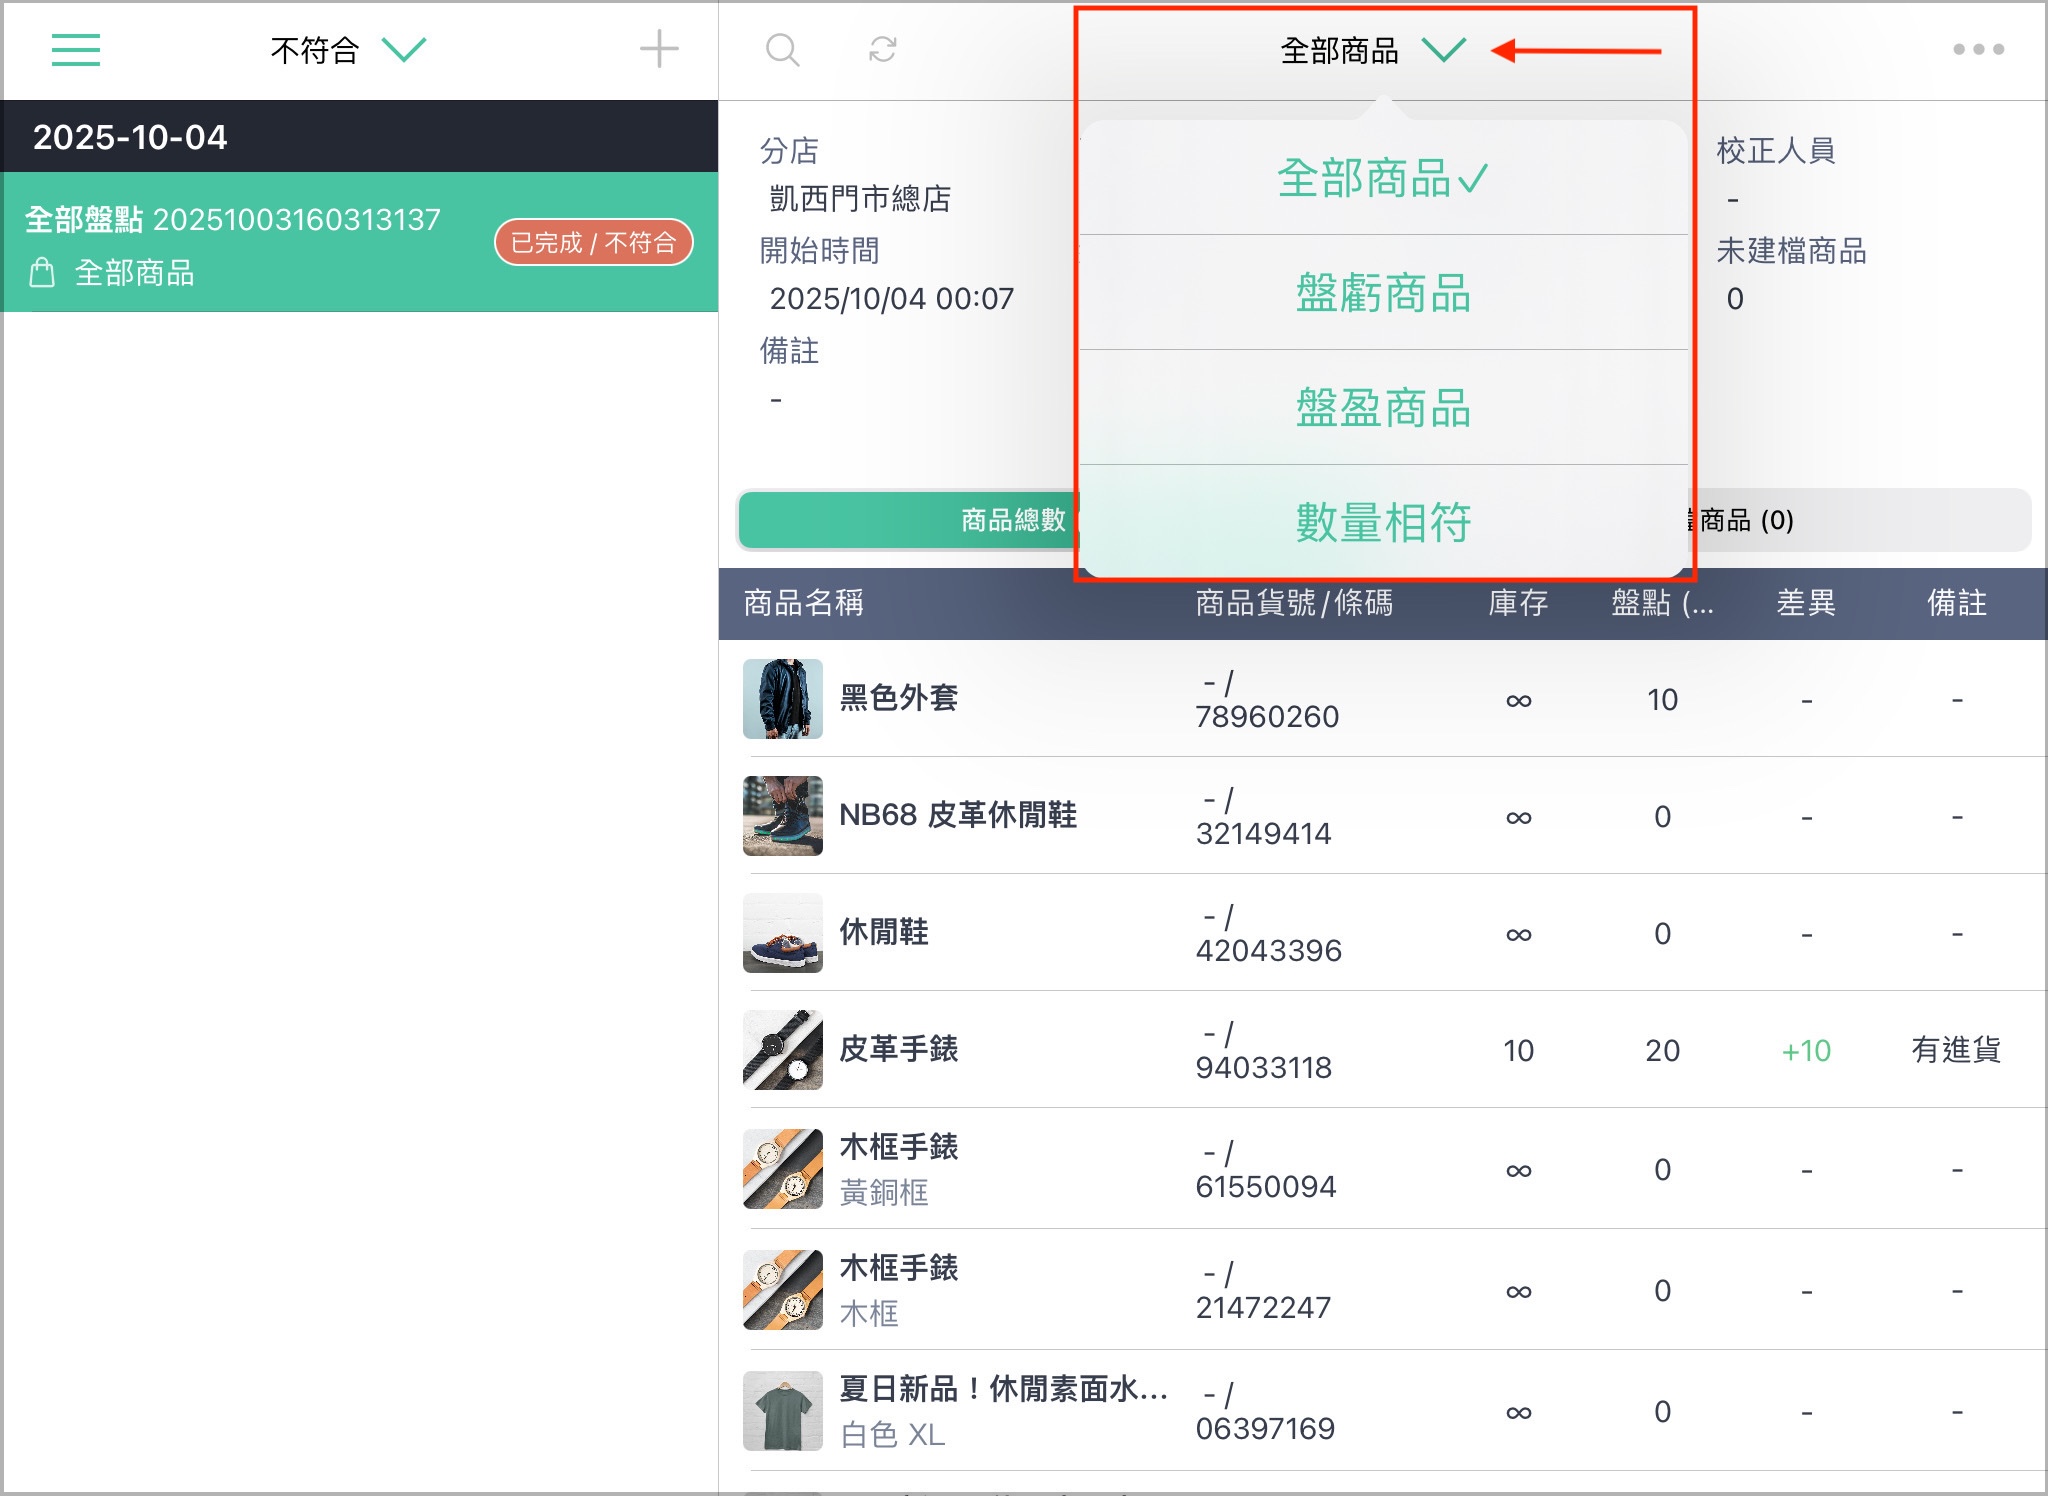Open the three-dot more options menu

pos(1979,49)
